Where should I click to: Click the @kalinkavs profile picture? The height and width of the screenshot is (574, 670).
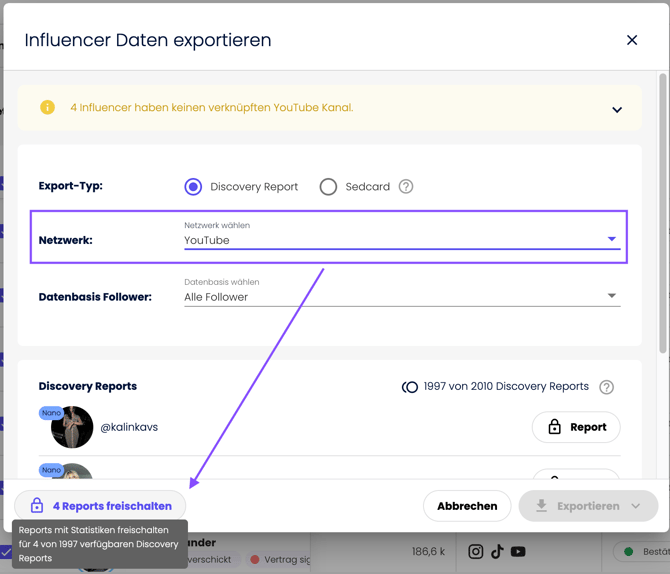click(x=72, y=427)
